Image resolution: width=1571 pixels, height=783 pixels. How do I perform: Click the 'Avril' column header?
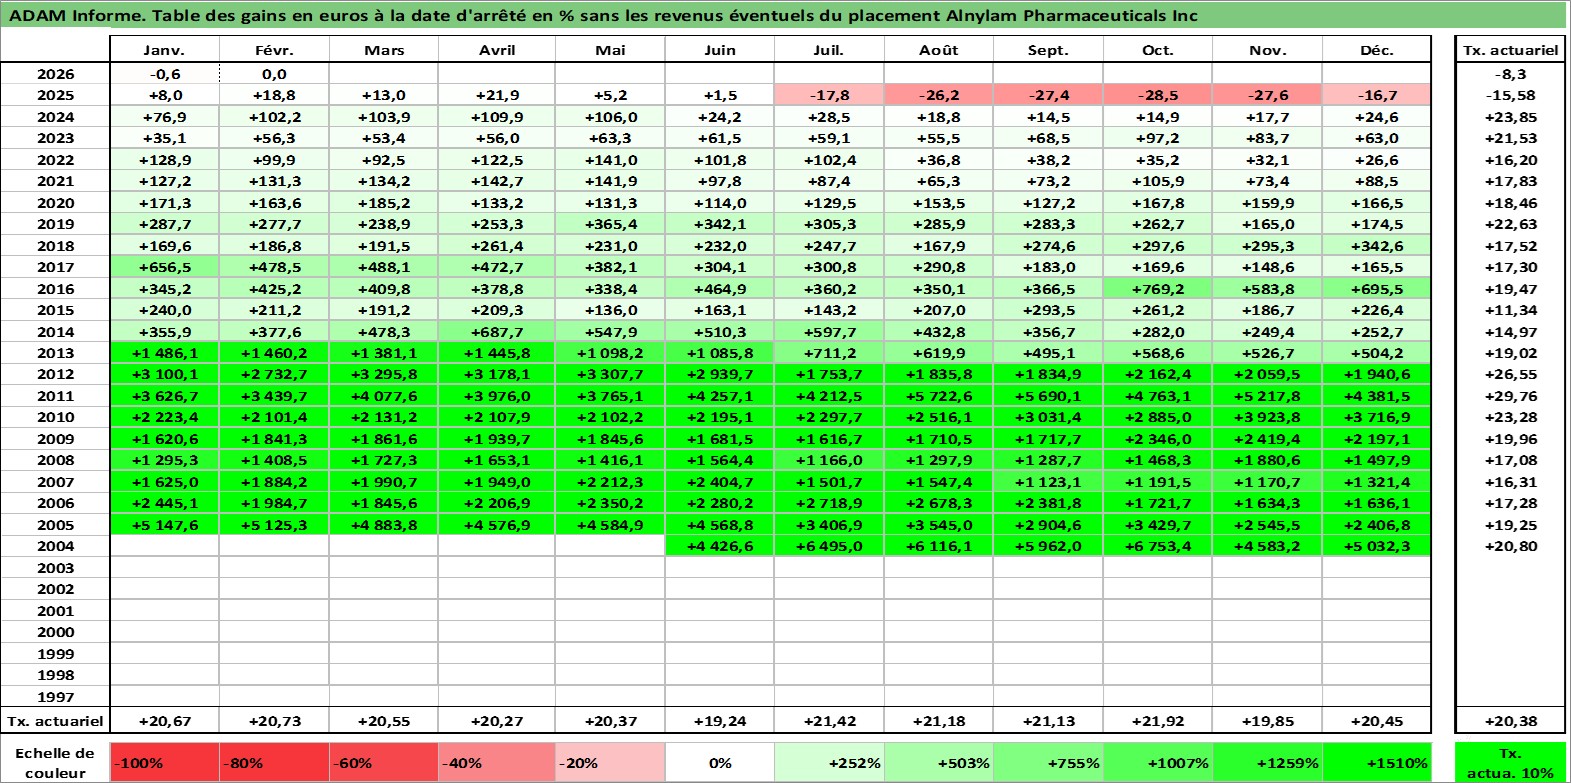pyautogui.click(x=497, y=50)
